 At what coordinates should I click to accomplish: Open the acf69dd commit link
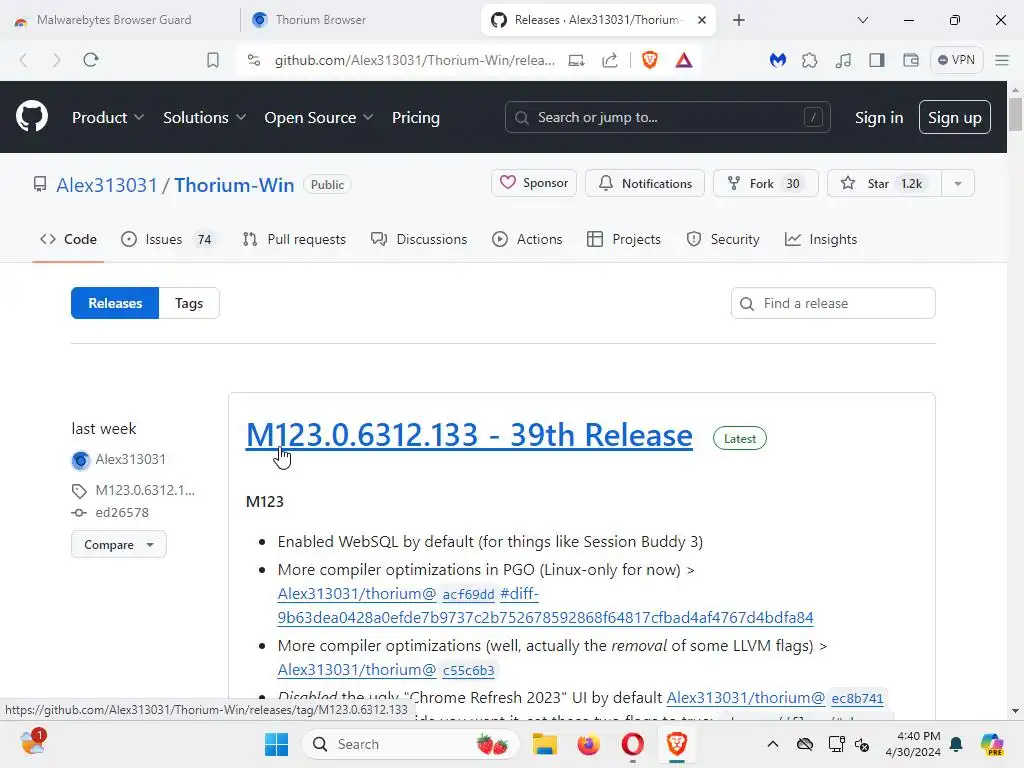click(x=468, y=594)
